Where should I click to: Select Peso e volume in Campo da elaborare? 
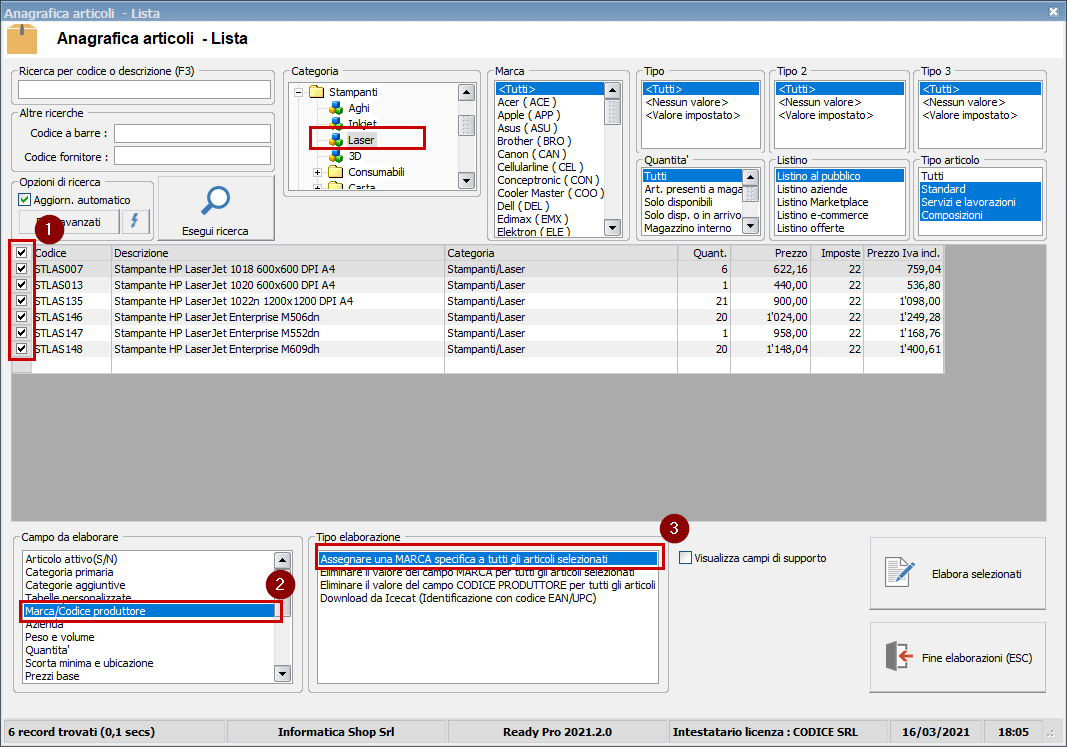[60, 637]
